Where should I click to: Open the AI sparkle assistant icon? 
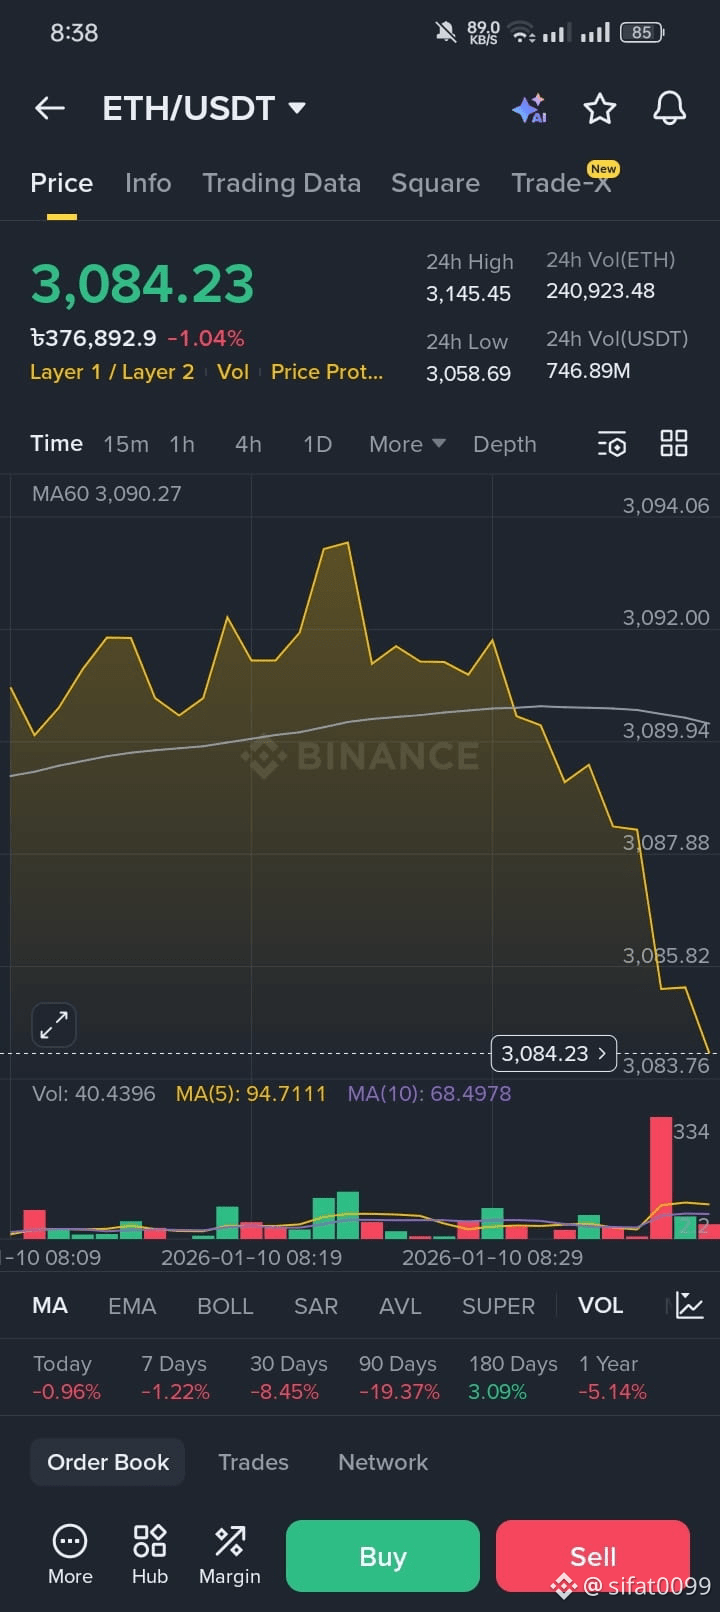pyautogui.click(x=529, y=108)
